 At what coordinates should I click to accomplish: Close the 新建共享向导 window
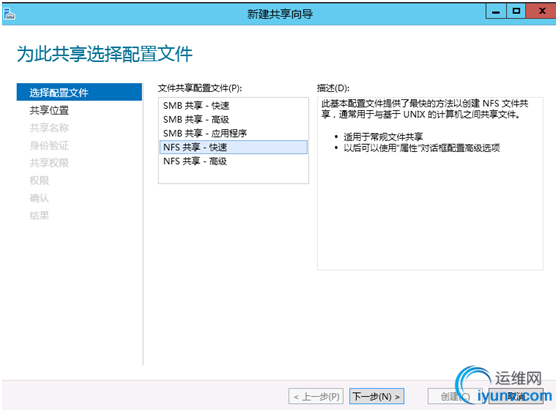pos(541,11)
